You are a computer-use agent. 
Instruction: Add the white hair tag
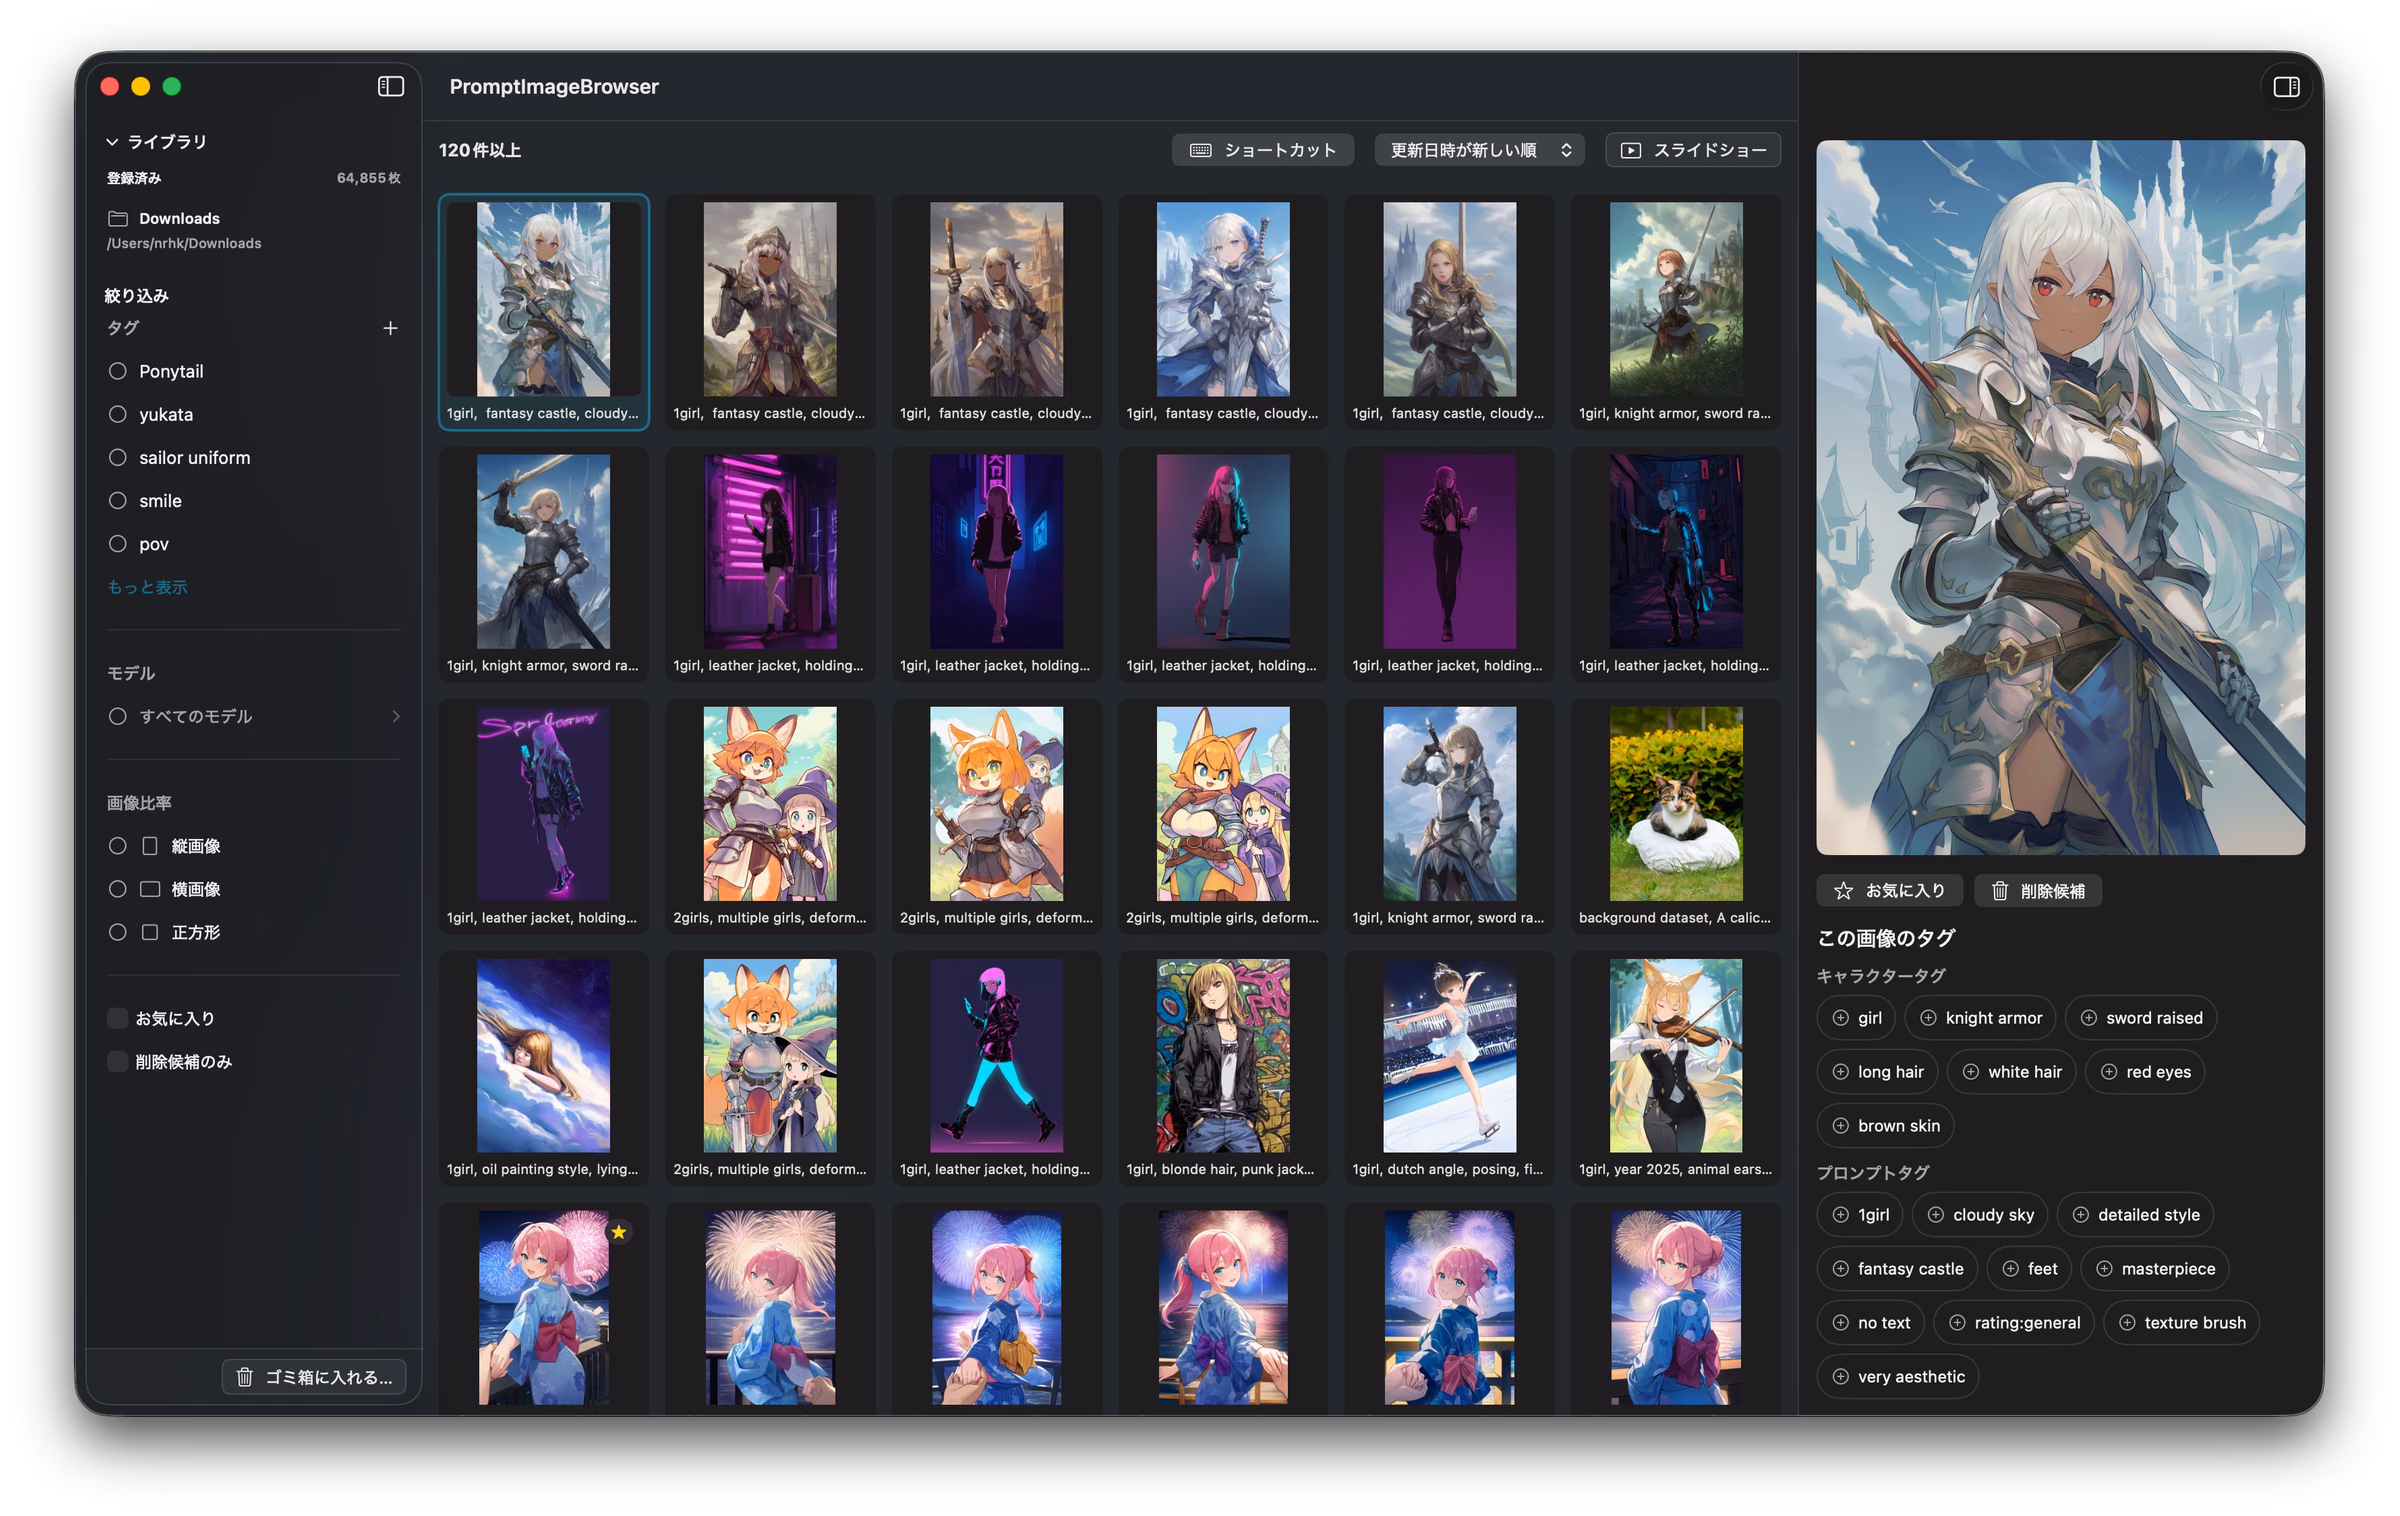point(2011,1072)
